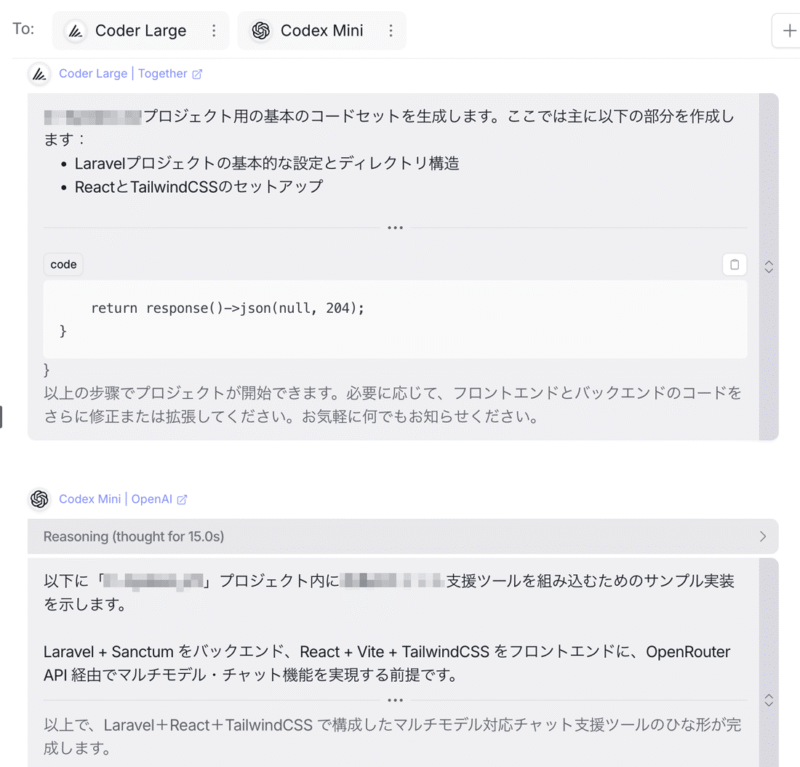800x767 pixels.
Task: Click OpenAI external link icon
Action: click(x=182, y=500)
